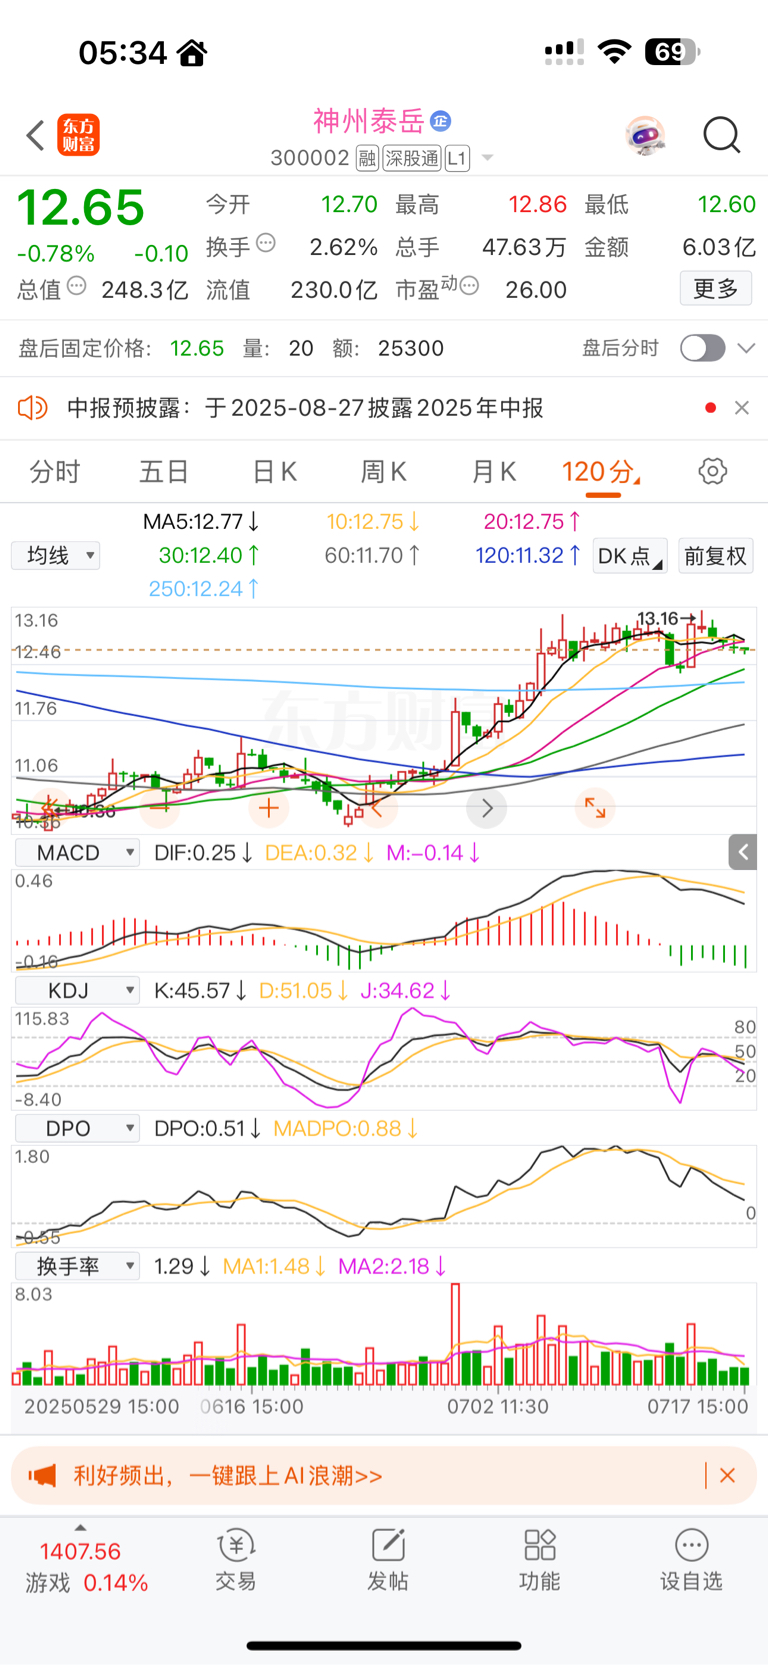
Task: Open the 中报预披露 announcement text
Action: point(305,408)
